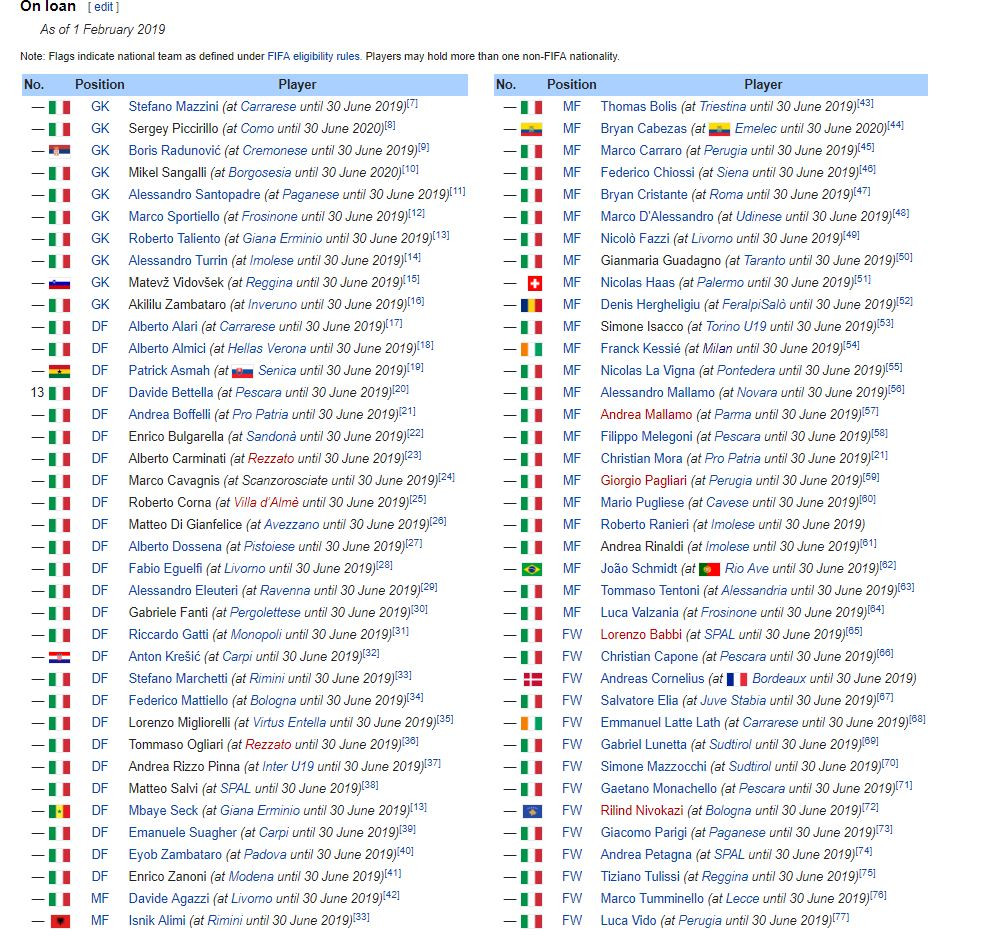Click the Switzerland flag in Nicolas Haas's row
This screenshot has height=937, width=1004.
tap(534, 283)
